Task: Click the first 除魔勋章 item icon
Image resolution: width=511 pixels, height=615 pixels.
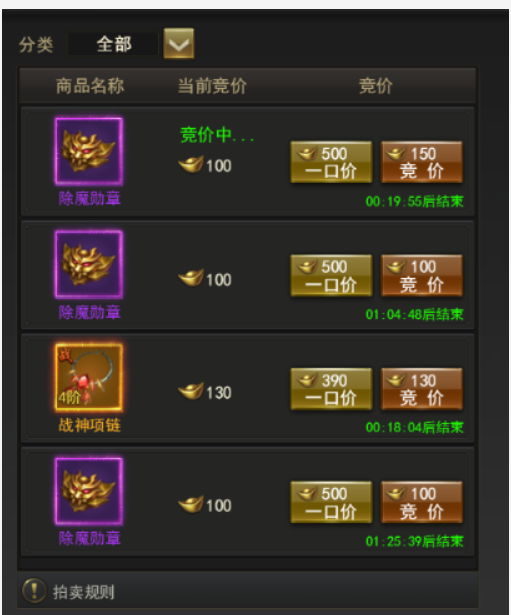Action: [x=89, y=151]
